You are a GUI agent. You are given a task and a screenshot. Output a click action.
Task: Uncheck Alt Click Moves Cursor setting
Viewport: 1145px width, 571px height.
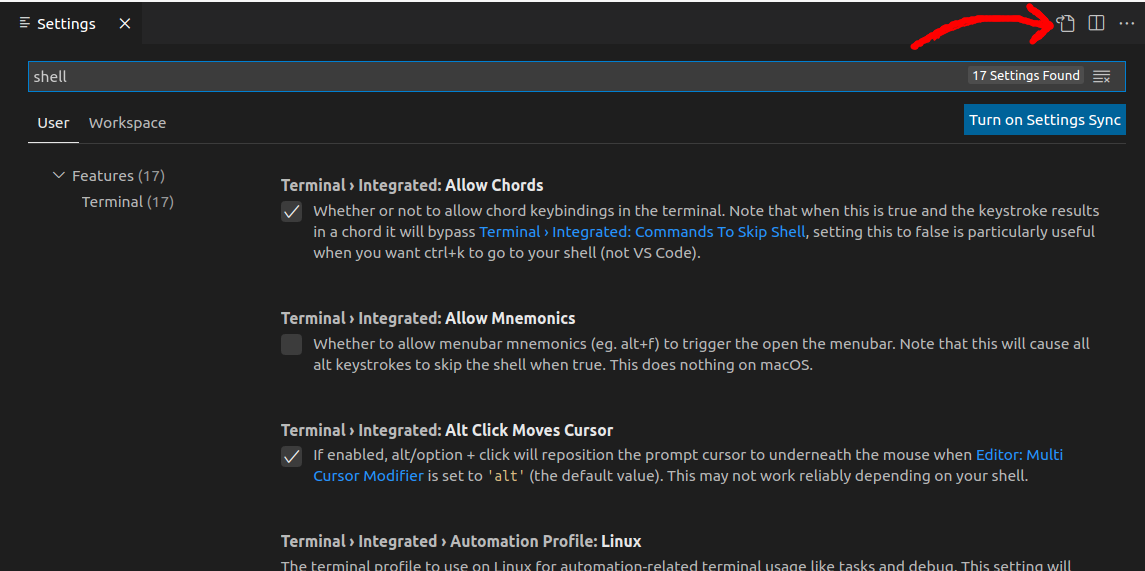291,456
